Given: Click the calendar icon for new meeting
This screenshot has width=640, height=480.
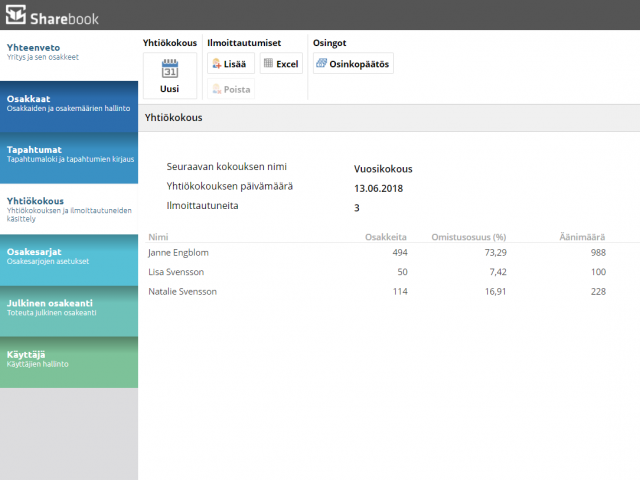Looking at the screenshot, I should pyautogui.click(x=170, y=68).
